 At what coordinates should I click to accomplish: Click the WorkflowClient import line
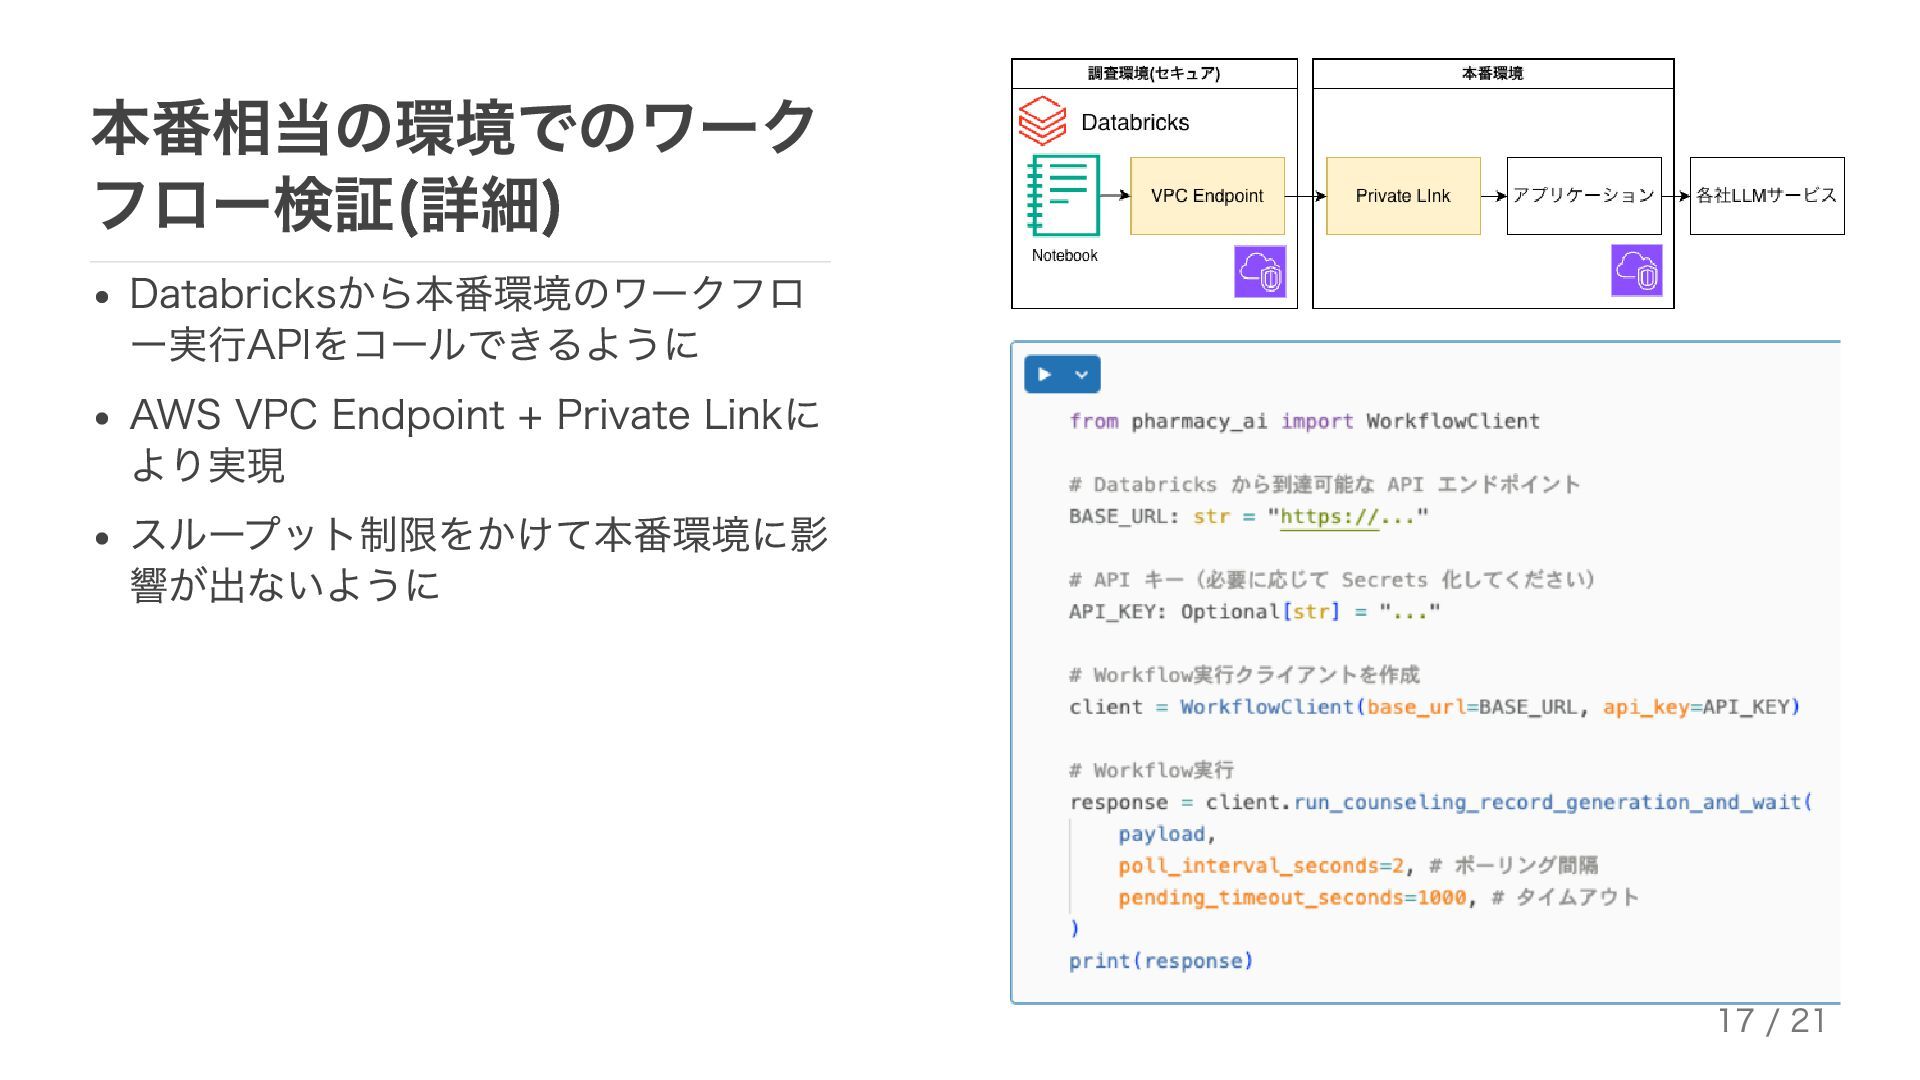click(x=1304, y=421)
